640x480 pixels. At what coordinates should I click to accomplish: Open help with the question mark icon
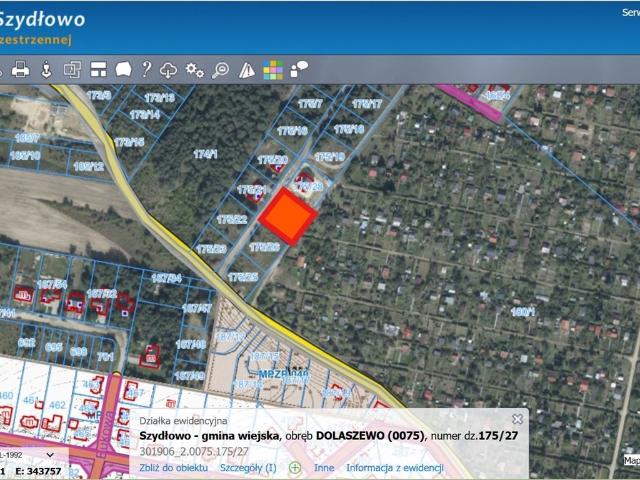(x=146, y=70)
